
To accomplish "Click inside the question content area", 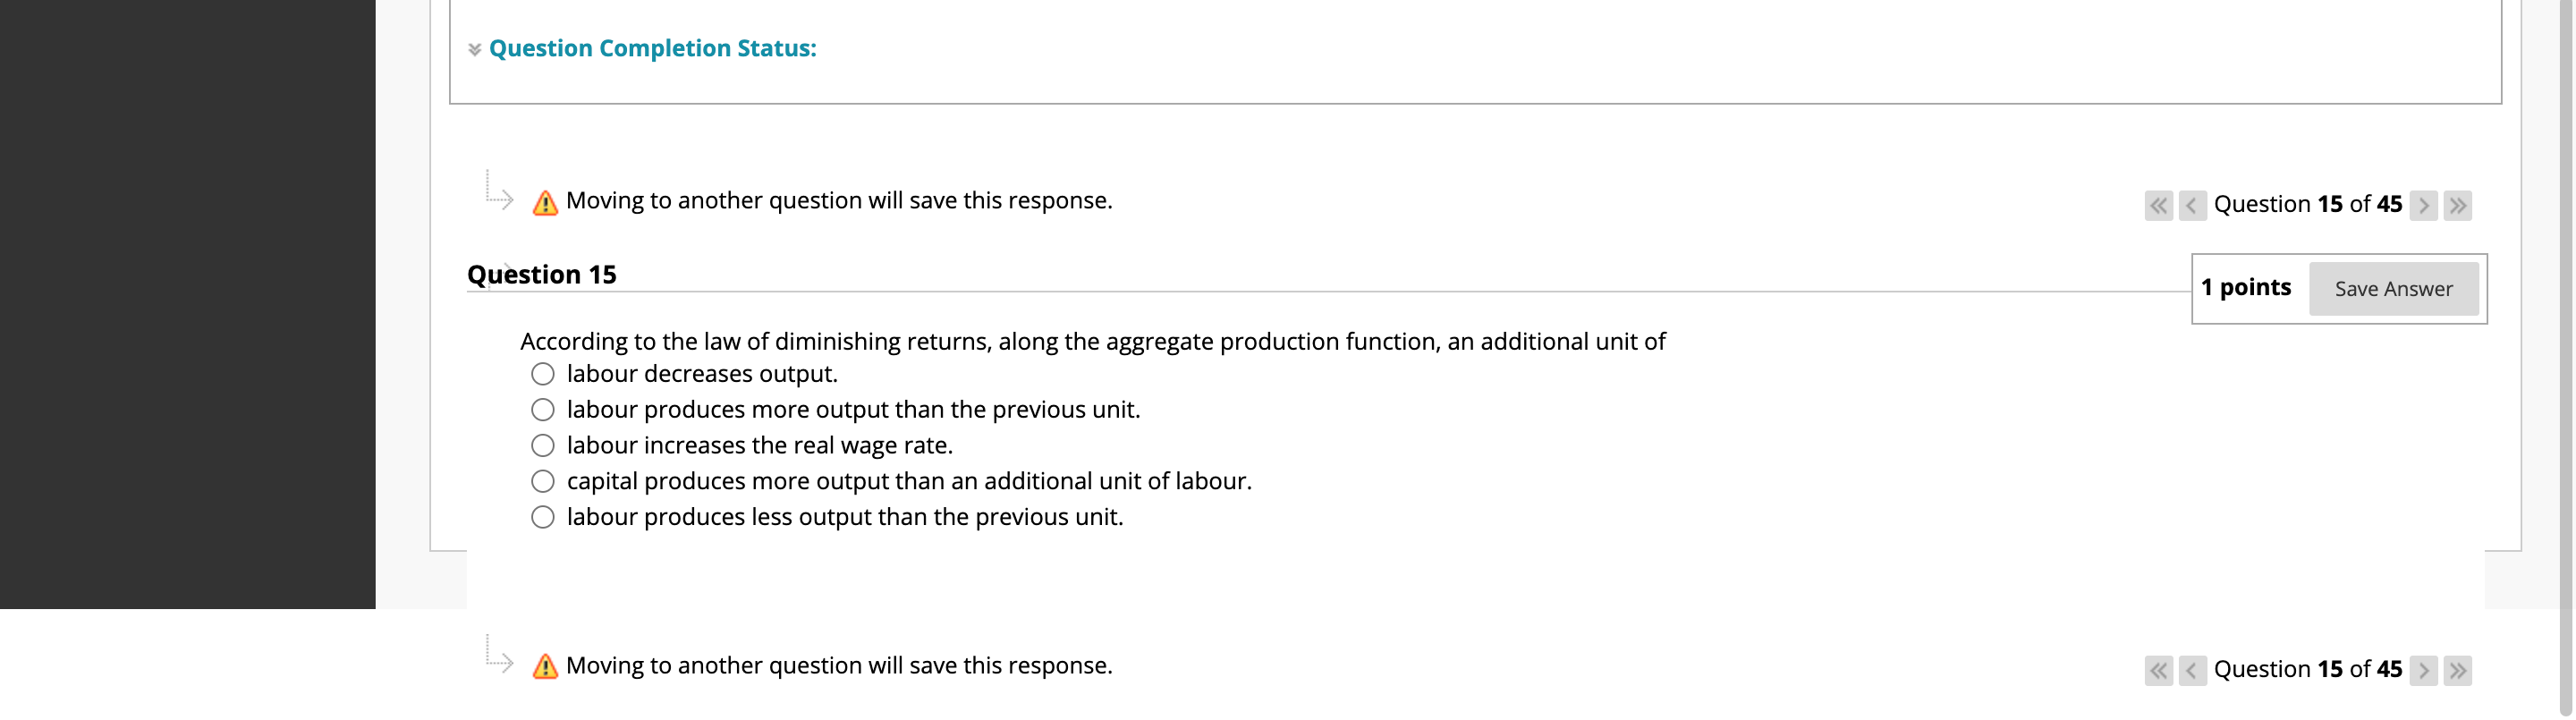I will pyautogui.click(x=1090, y=341).
